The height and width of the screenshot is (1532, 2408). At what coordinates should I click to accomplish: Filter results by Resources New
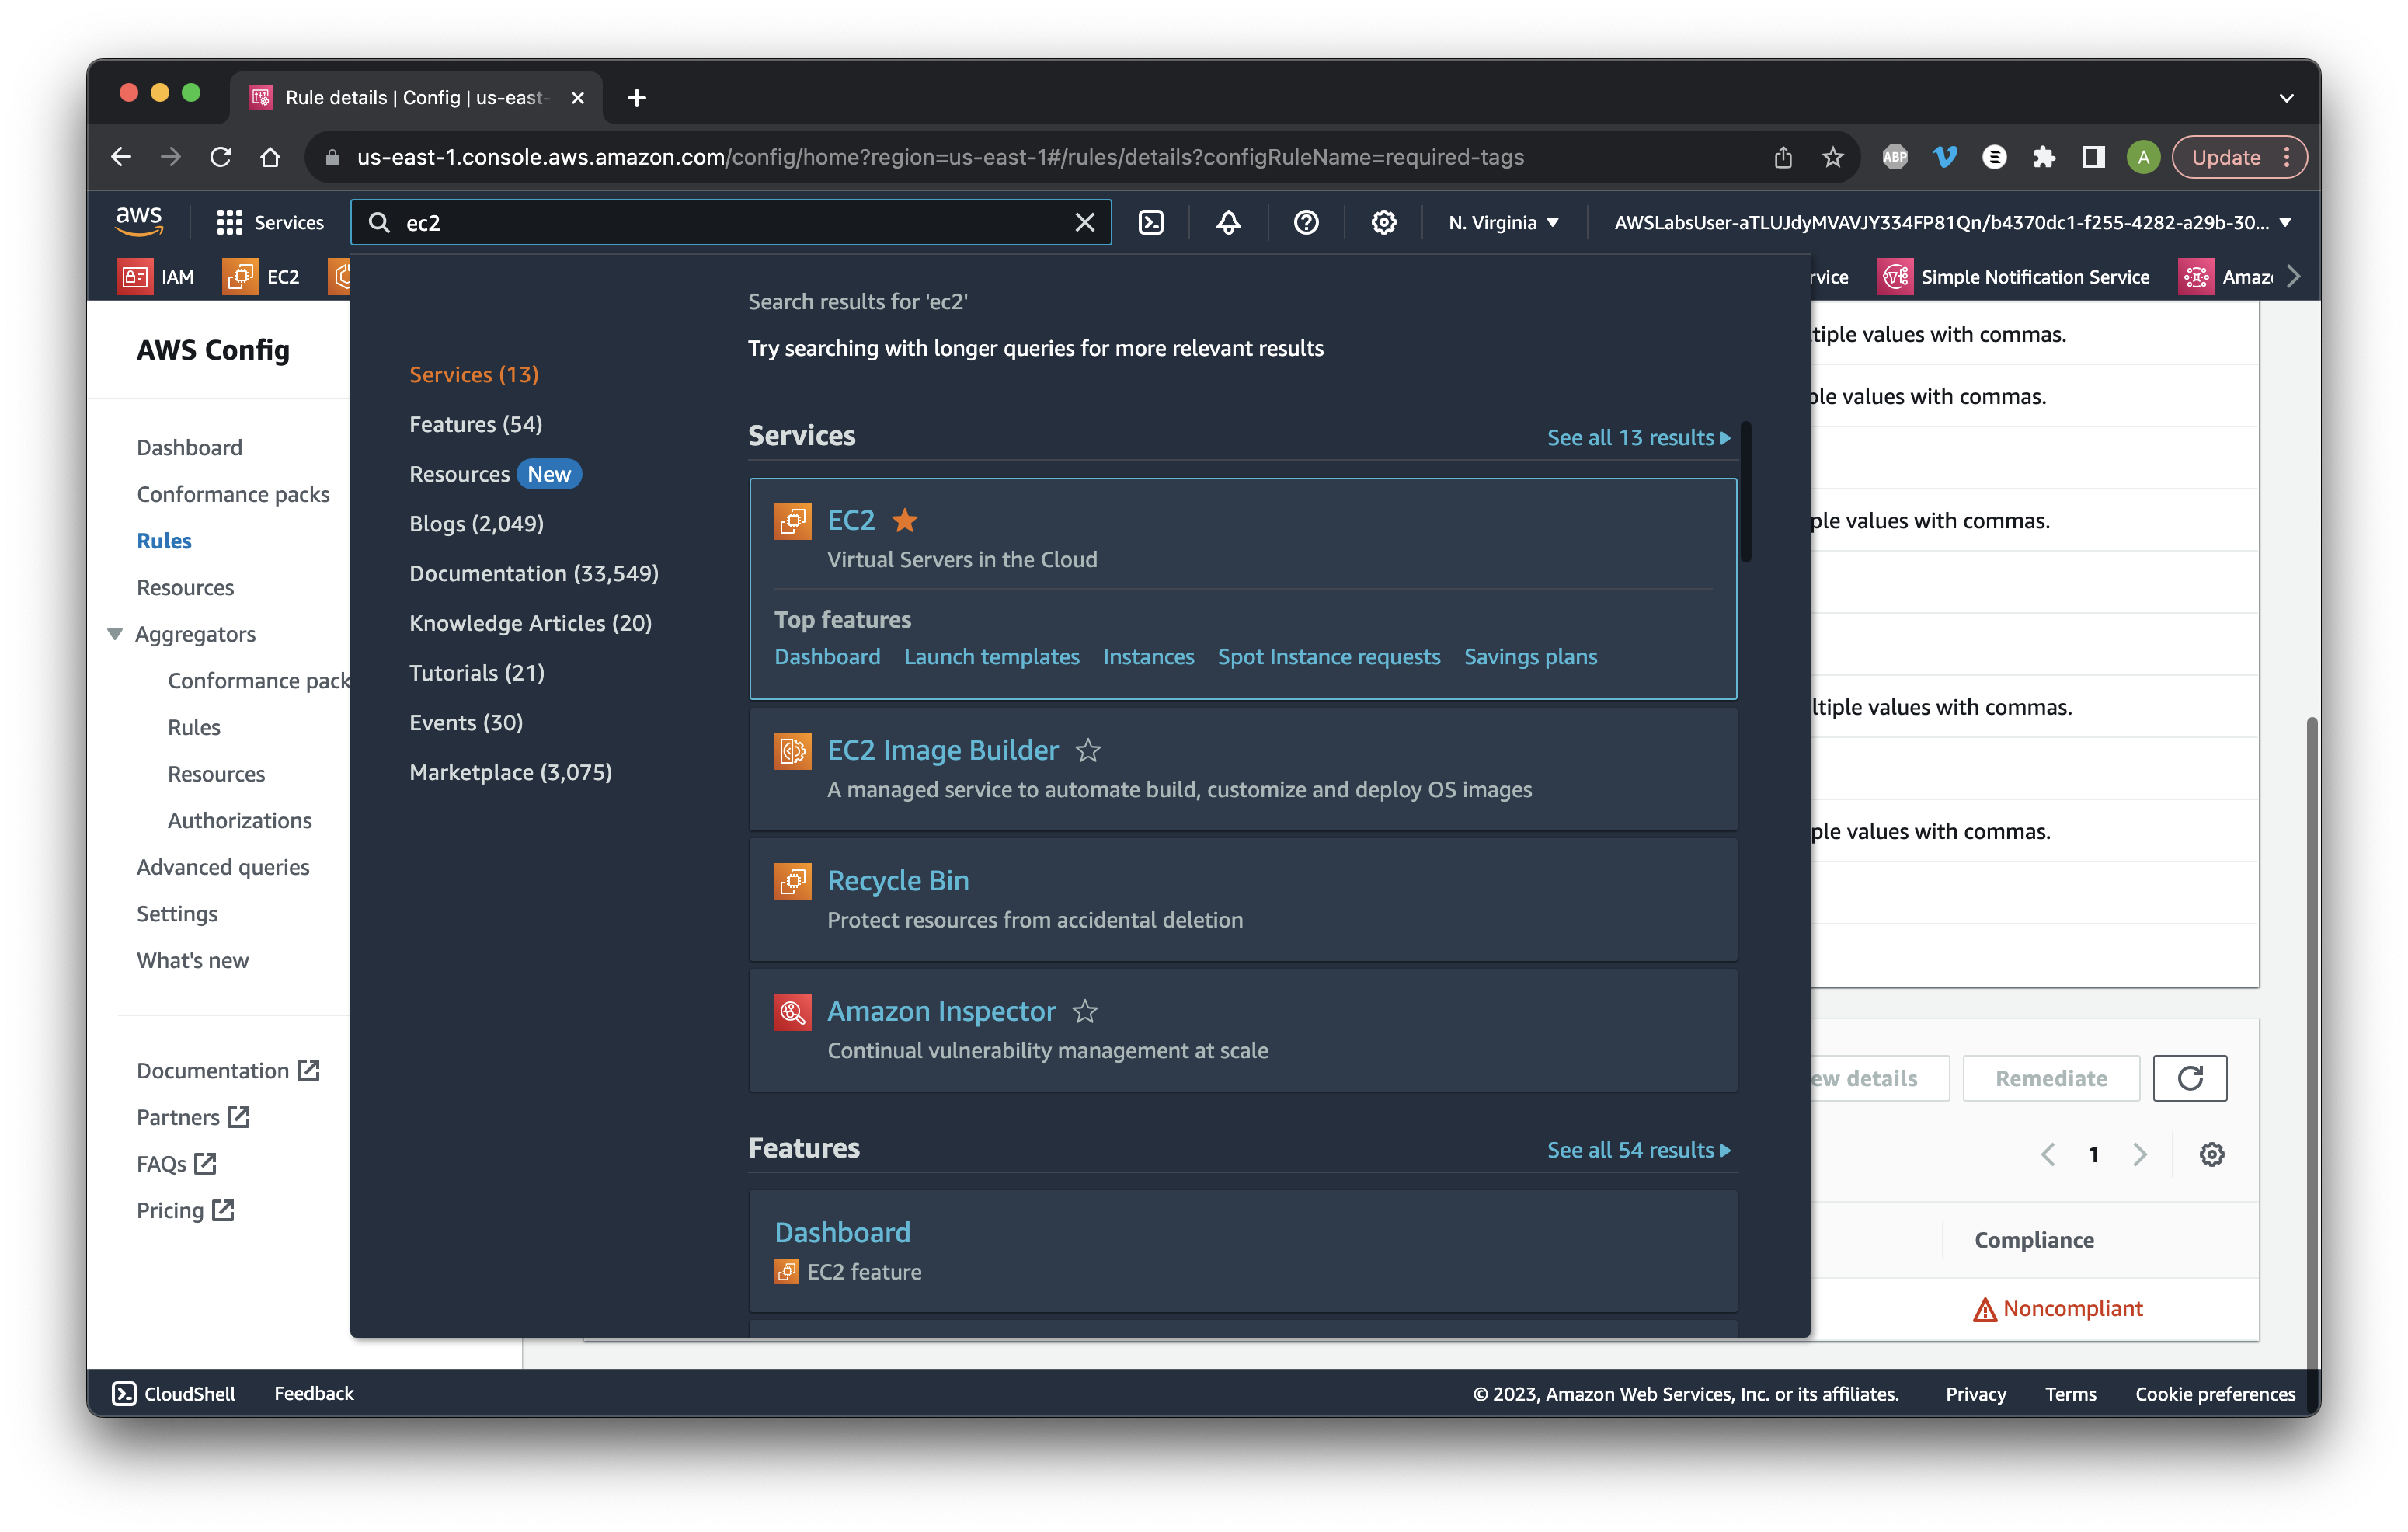pyautogui.click(x=495, y=474)
